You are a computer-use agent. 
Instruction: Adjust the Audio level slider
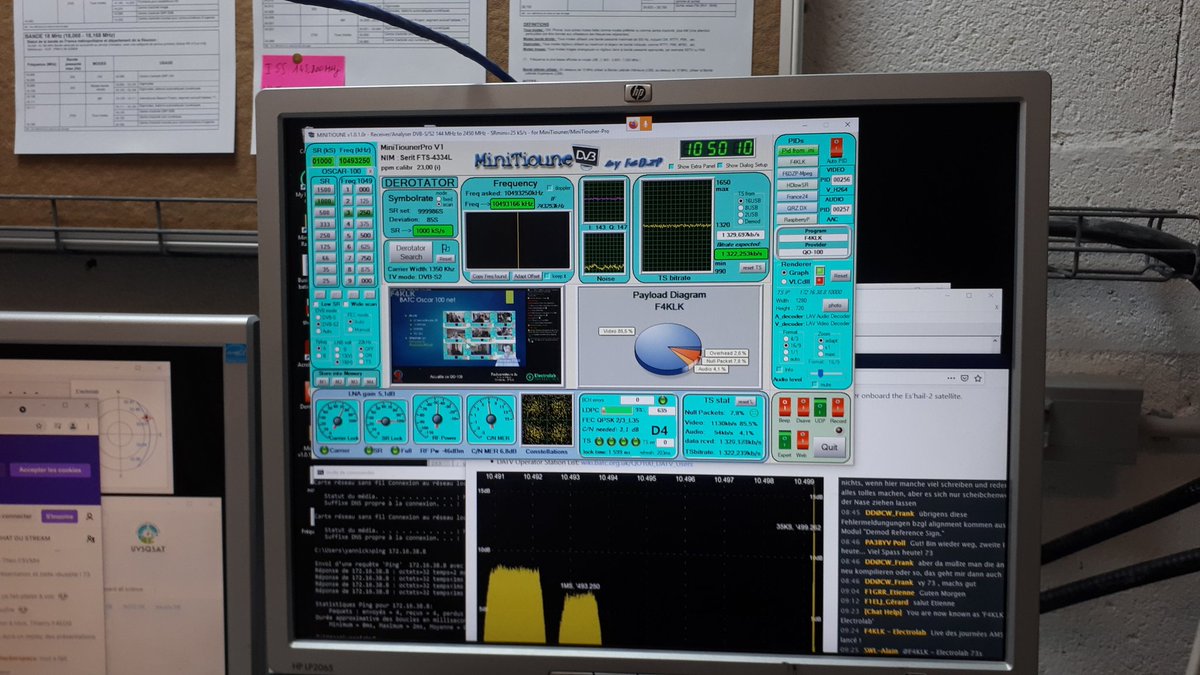(820, 373)
